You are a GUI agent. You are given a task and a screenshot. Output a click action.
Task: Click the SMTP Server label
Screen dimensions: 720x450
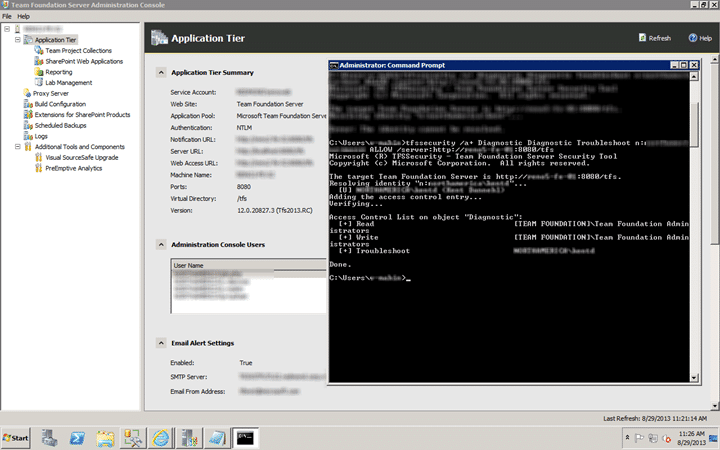(x=189, y=377)
